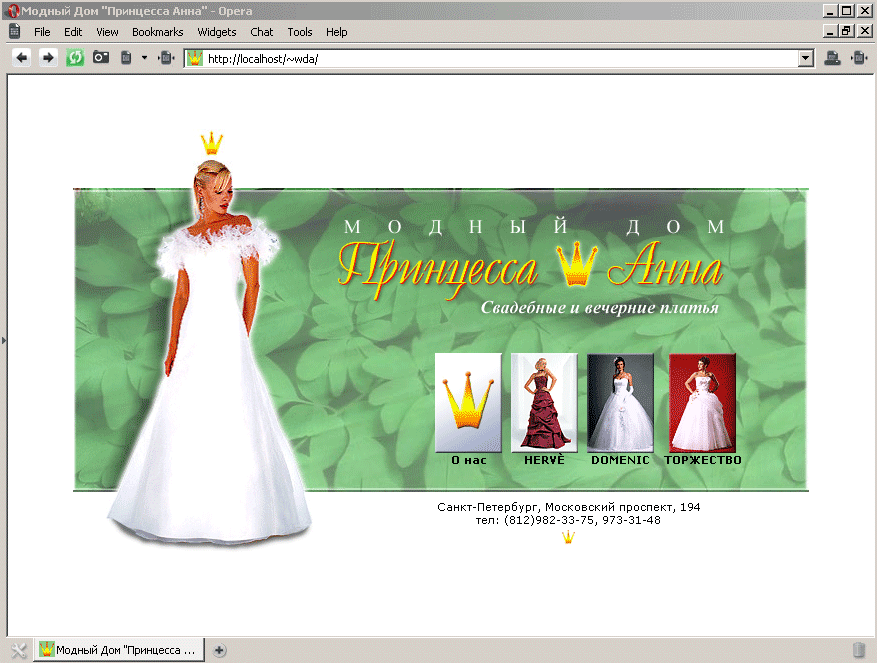877x663 pixels.
Task: Click the Opera logo in the title bar
Action: pos(13,11)
